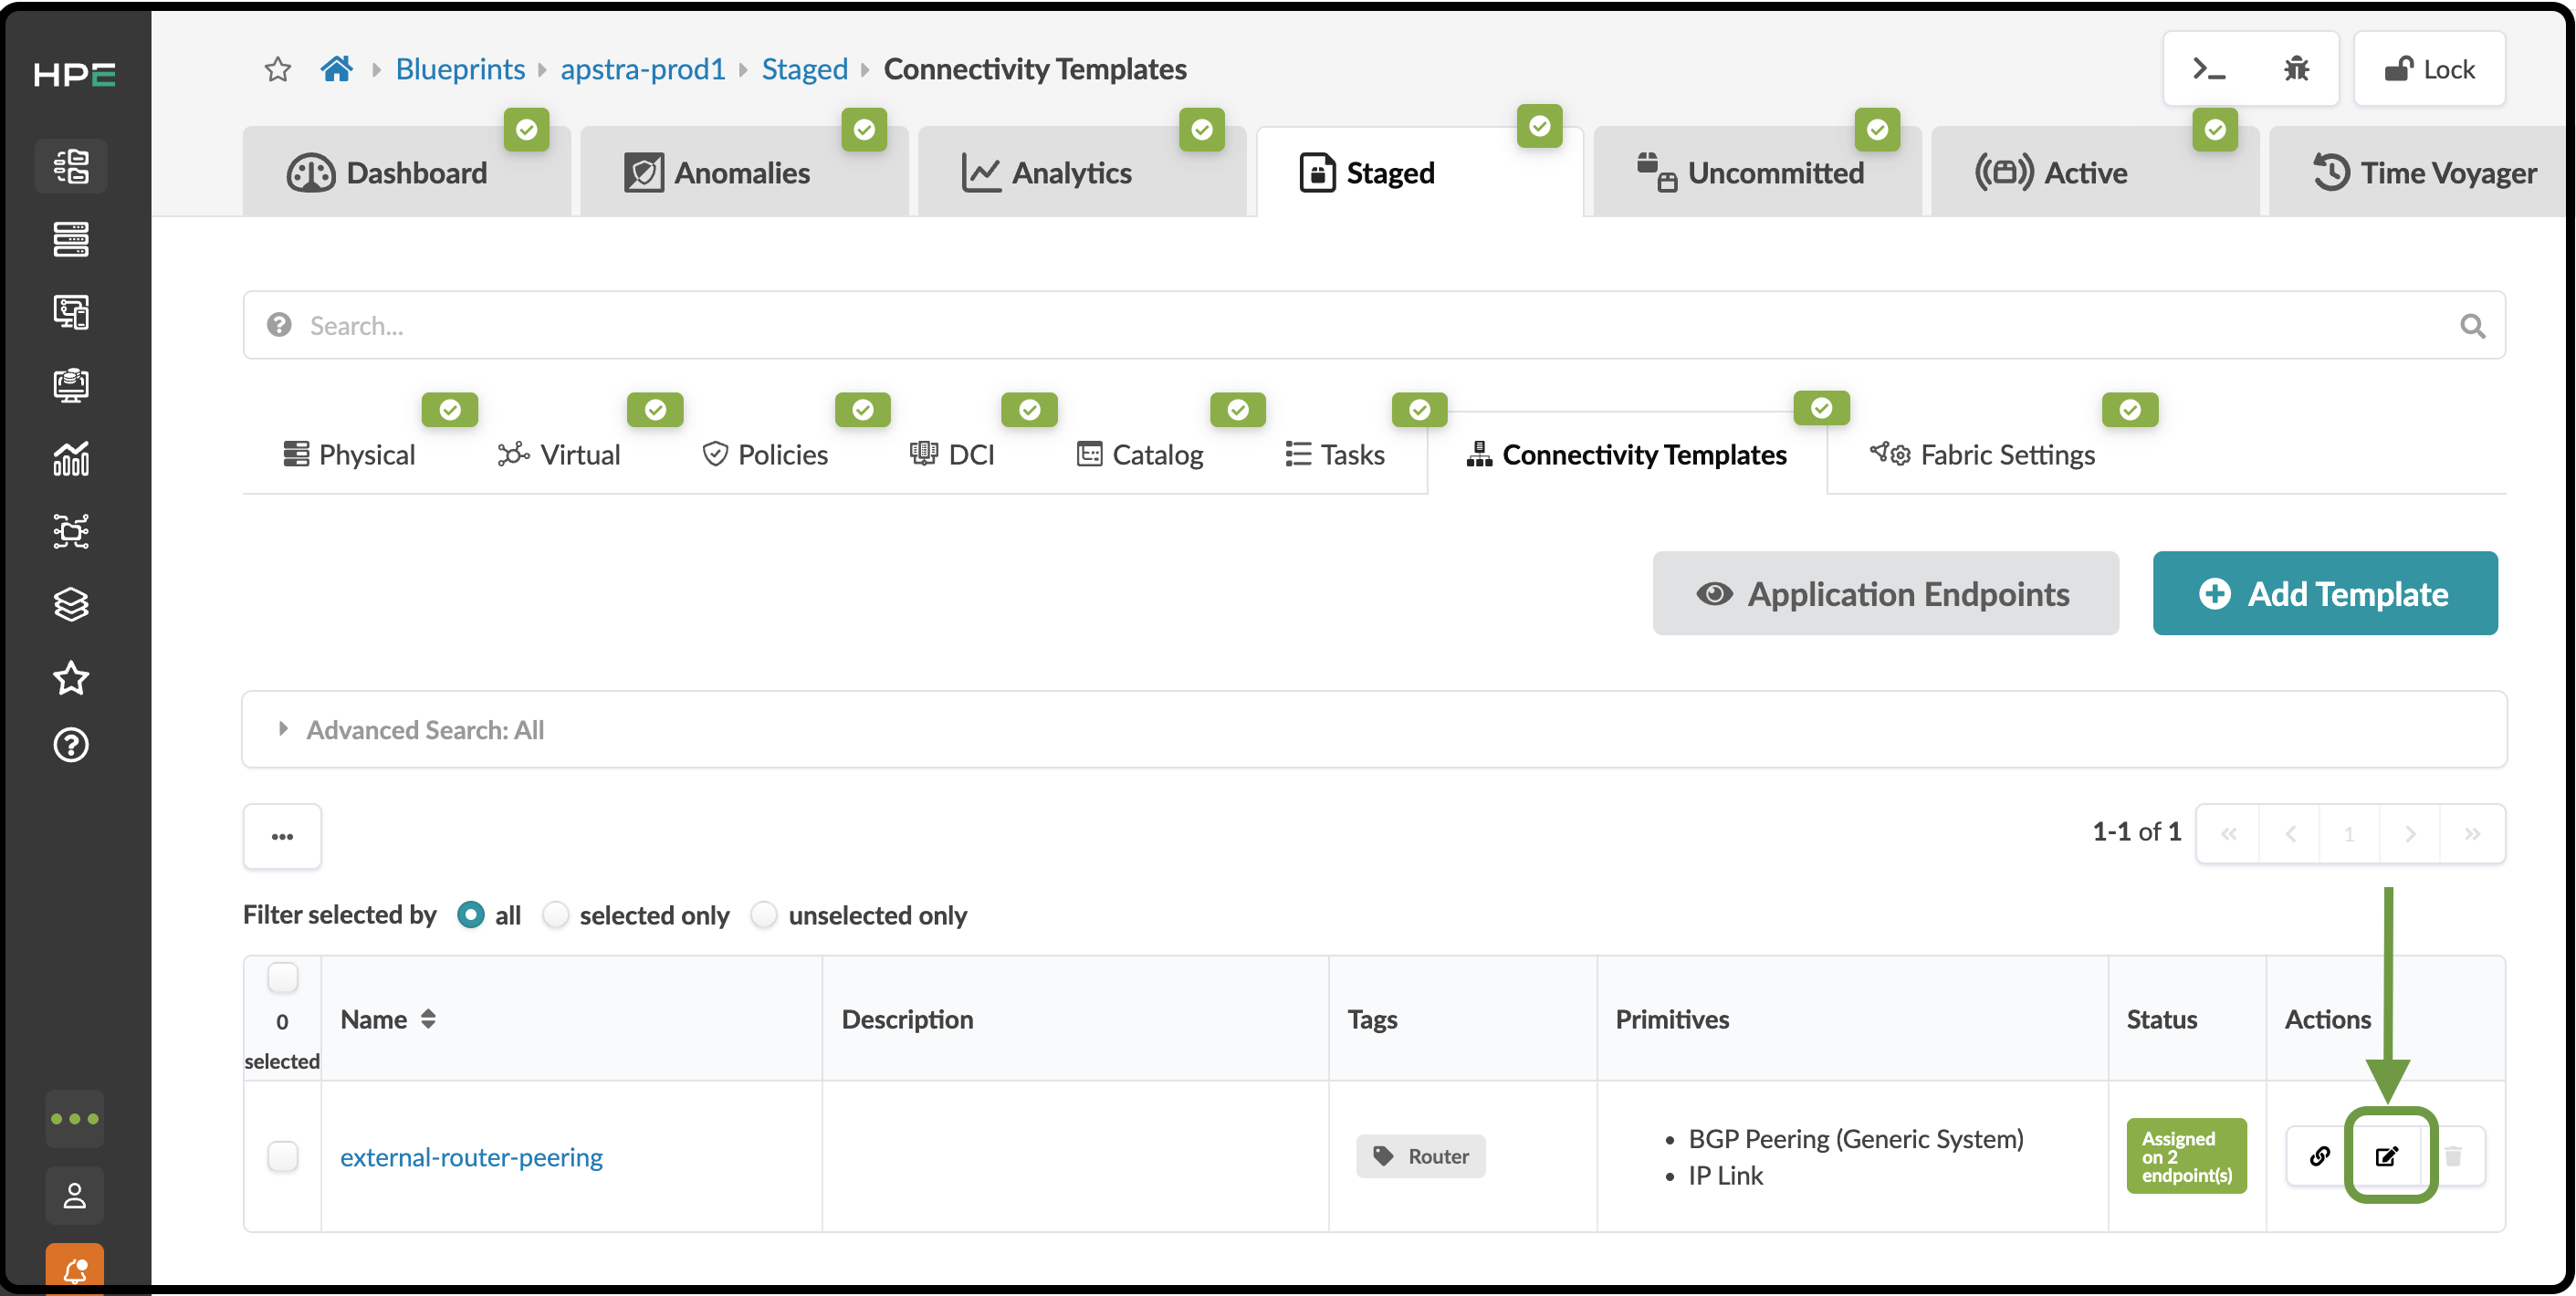Image resolution: width=2576 pixels, height=1296 pixels.
Task: Select the 'selected only' filter radio
Action: (x=555, y=915)
